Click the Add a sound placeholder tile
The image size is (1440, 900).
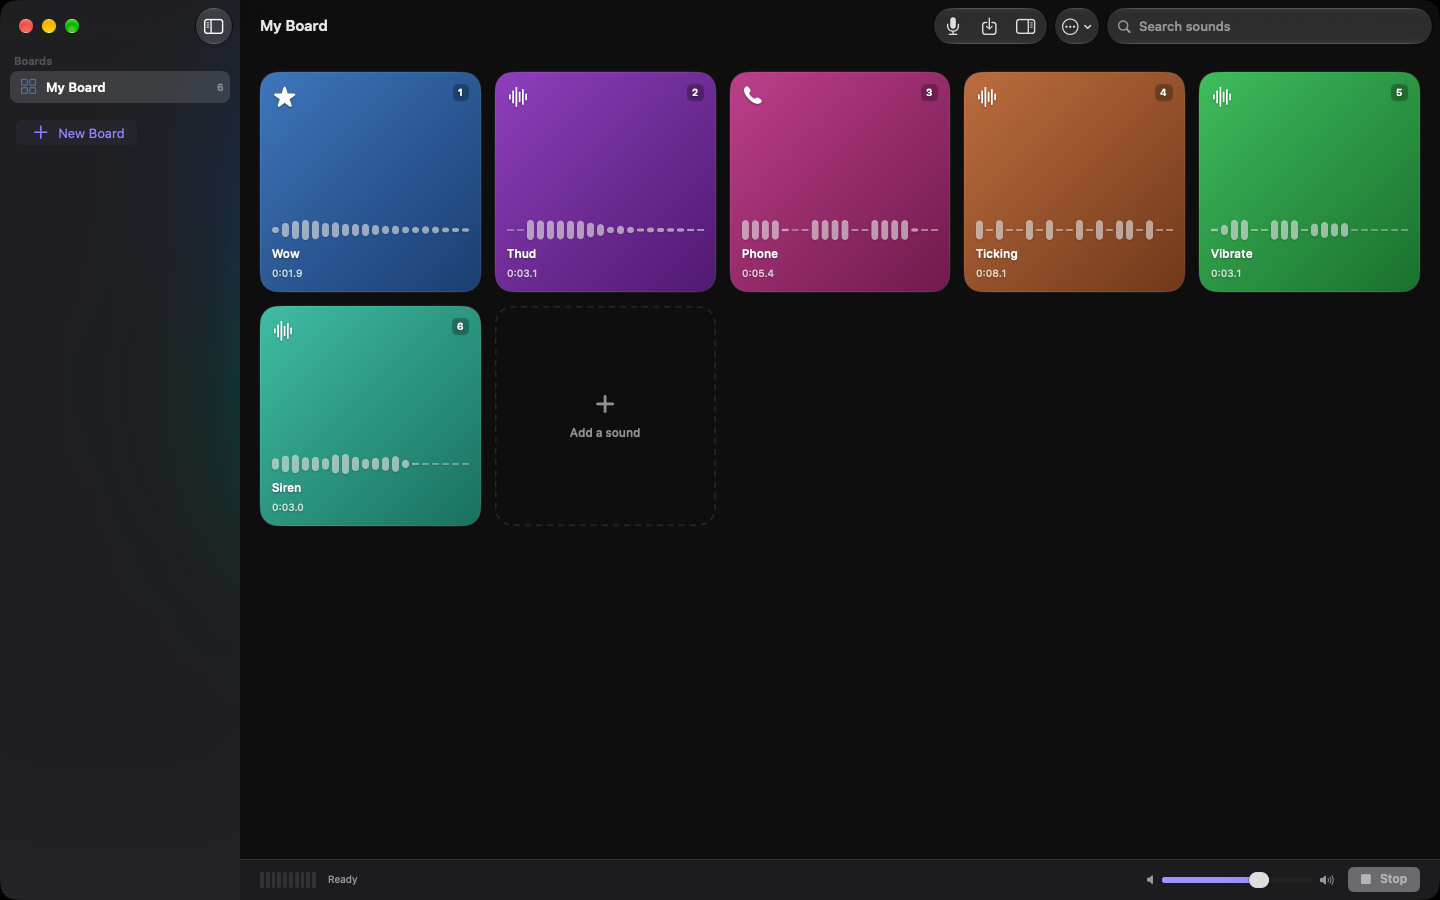[x=605, y=416]
